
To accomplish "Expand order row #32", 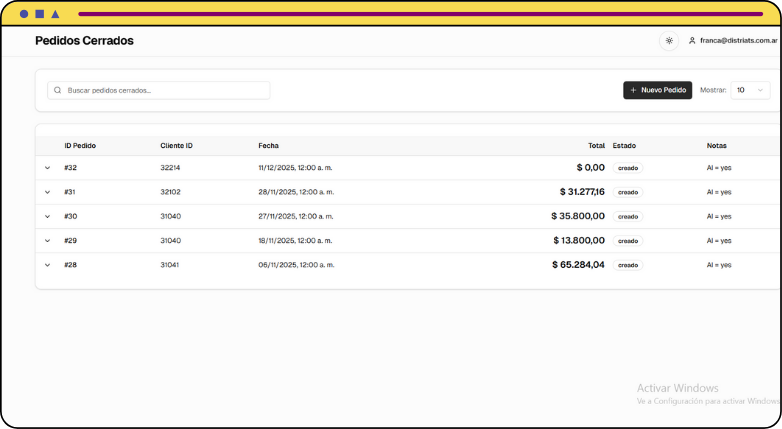I will click(47, 168).
